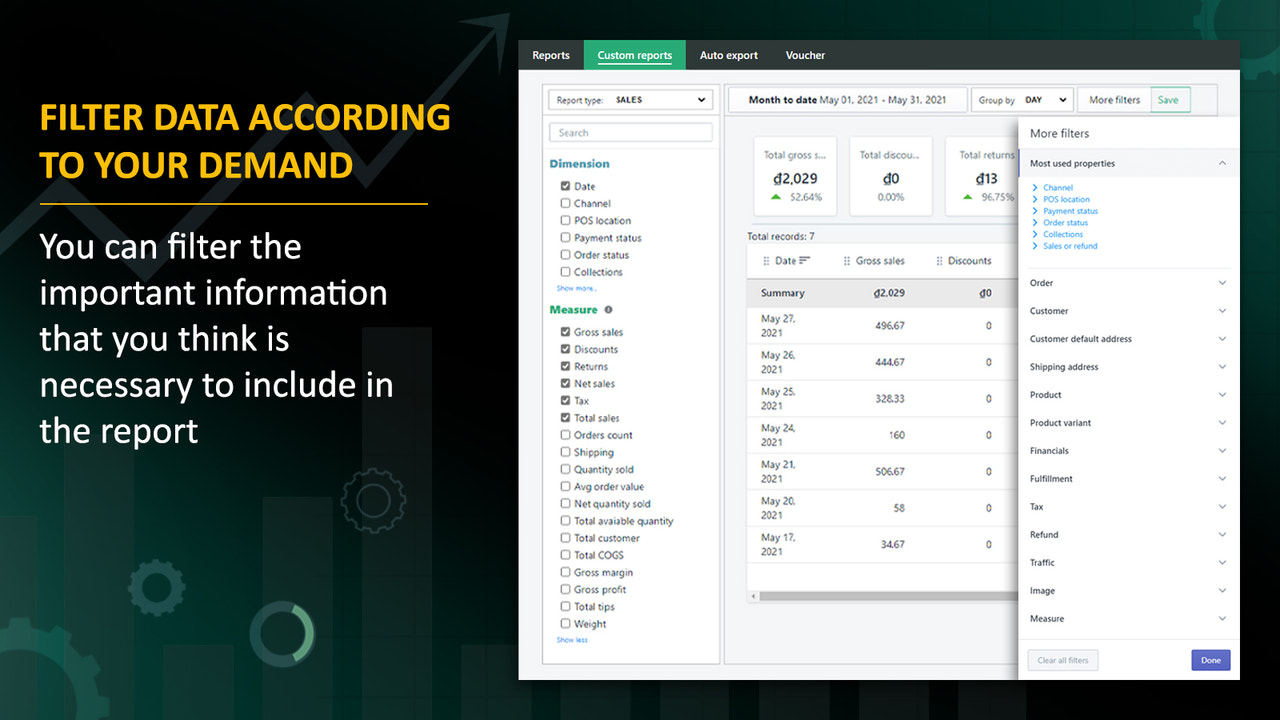
Task: Click the Measure info icon
Action: (x=608, y=310)
